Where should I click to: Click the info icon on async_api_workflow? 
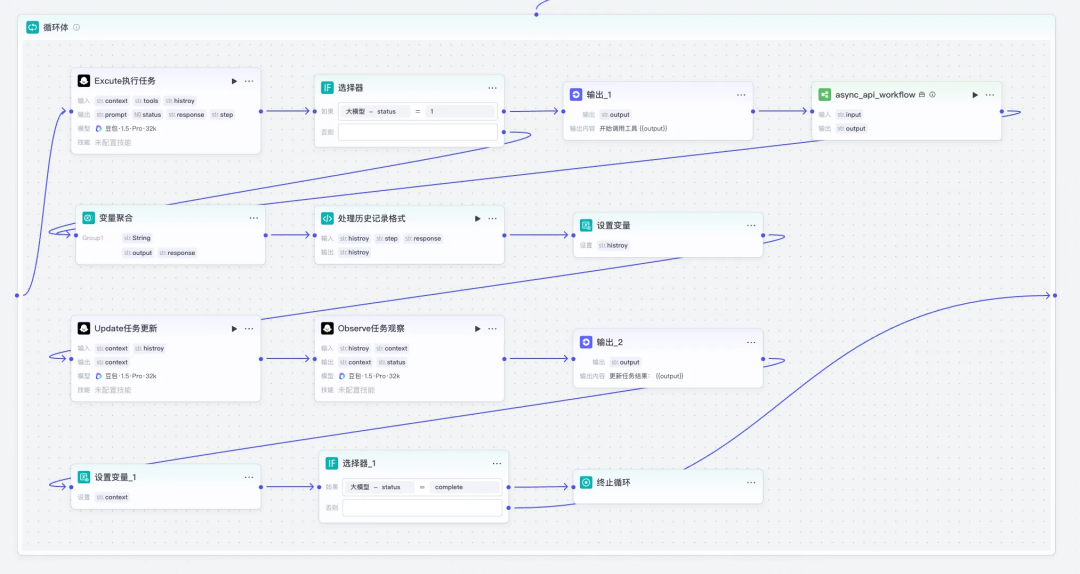933,95
